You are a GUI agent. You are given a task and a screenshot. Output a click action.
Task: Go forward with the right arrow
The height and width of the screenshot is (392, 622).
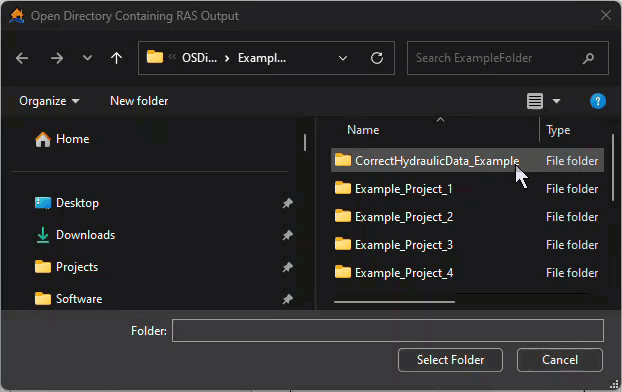(x=57, y=58)
